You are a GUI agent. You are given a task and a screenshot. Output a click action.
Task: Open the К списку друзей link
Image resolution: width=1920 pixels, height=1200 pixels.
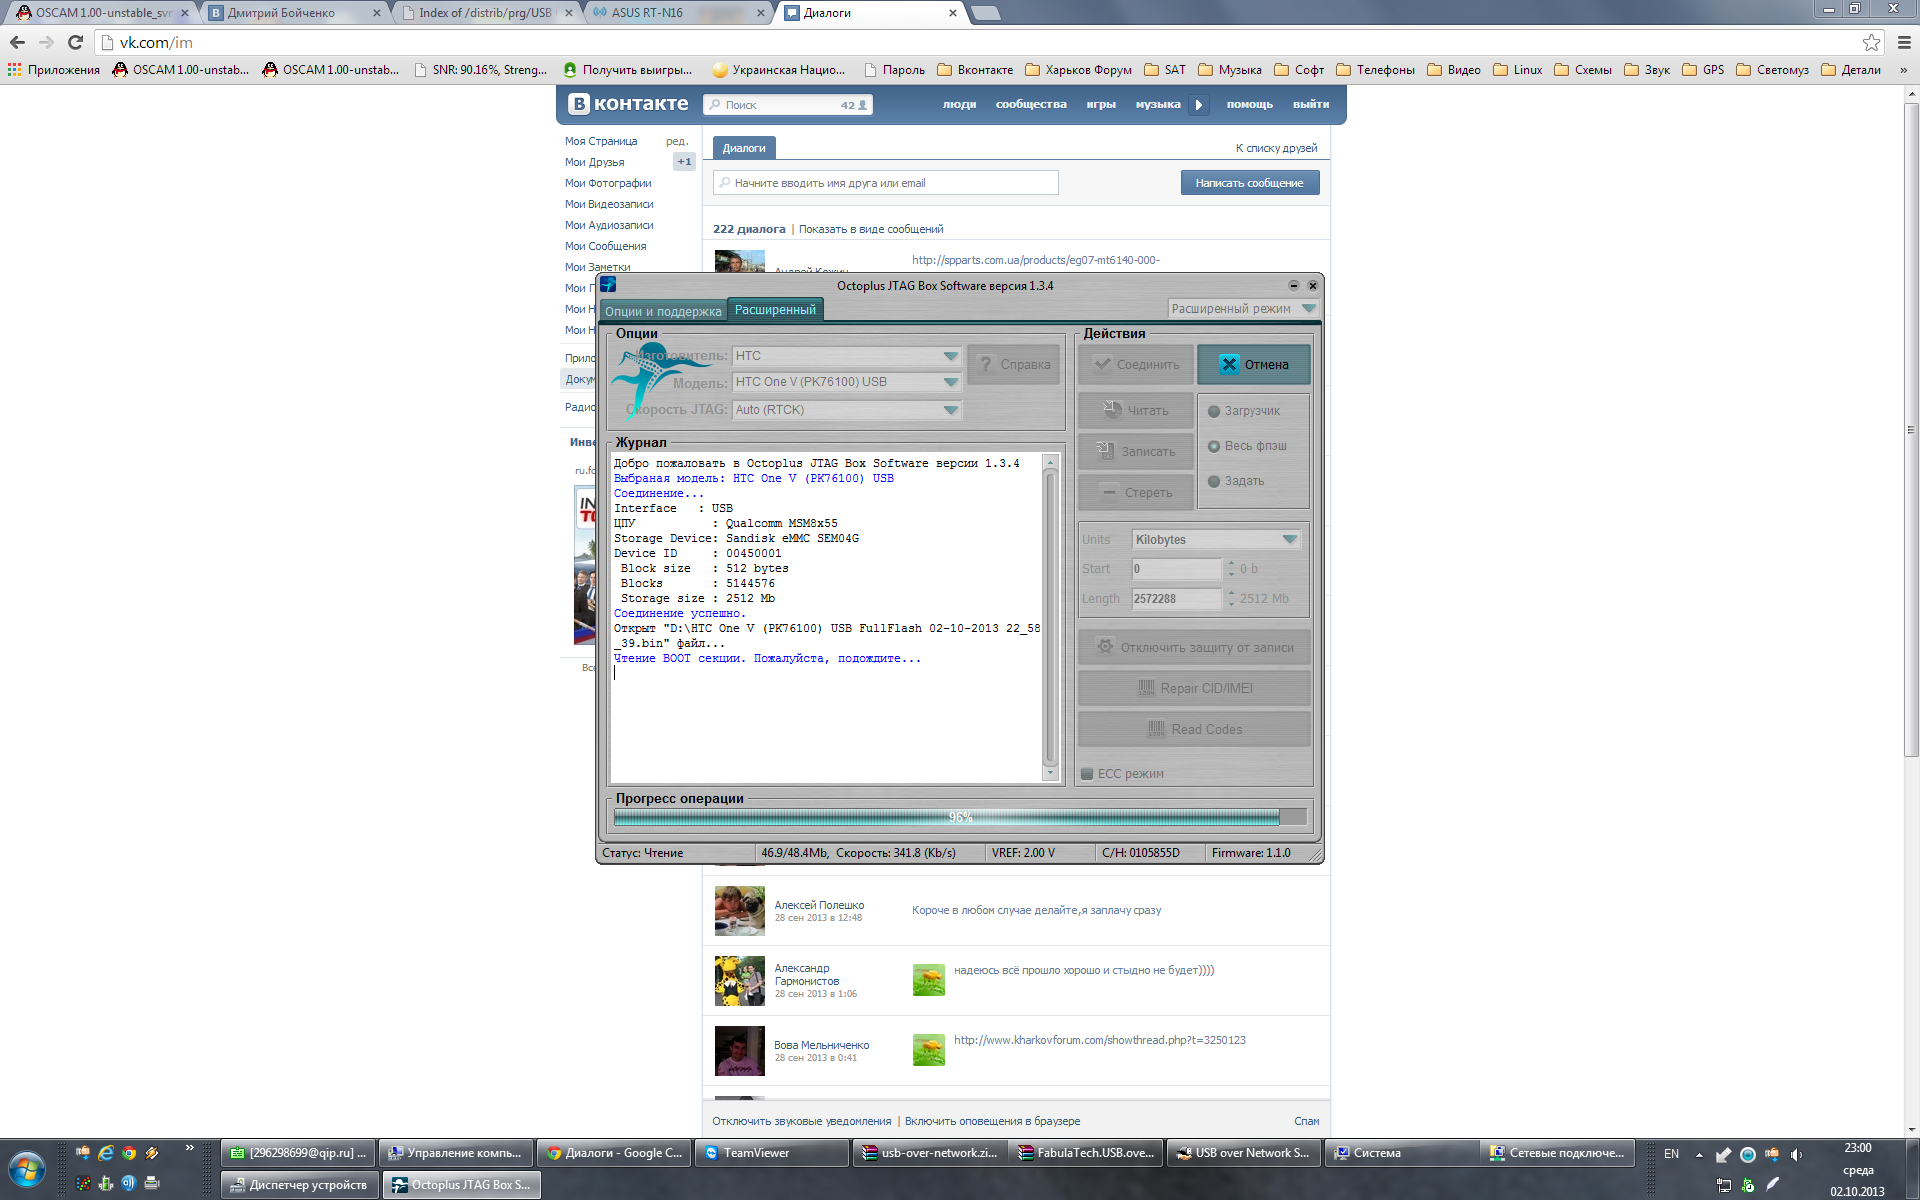(1276, 148)
